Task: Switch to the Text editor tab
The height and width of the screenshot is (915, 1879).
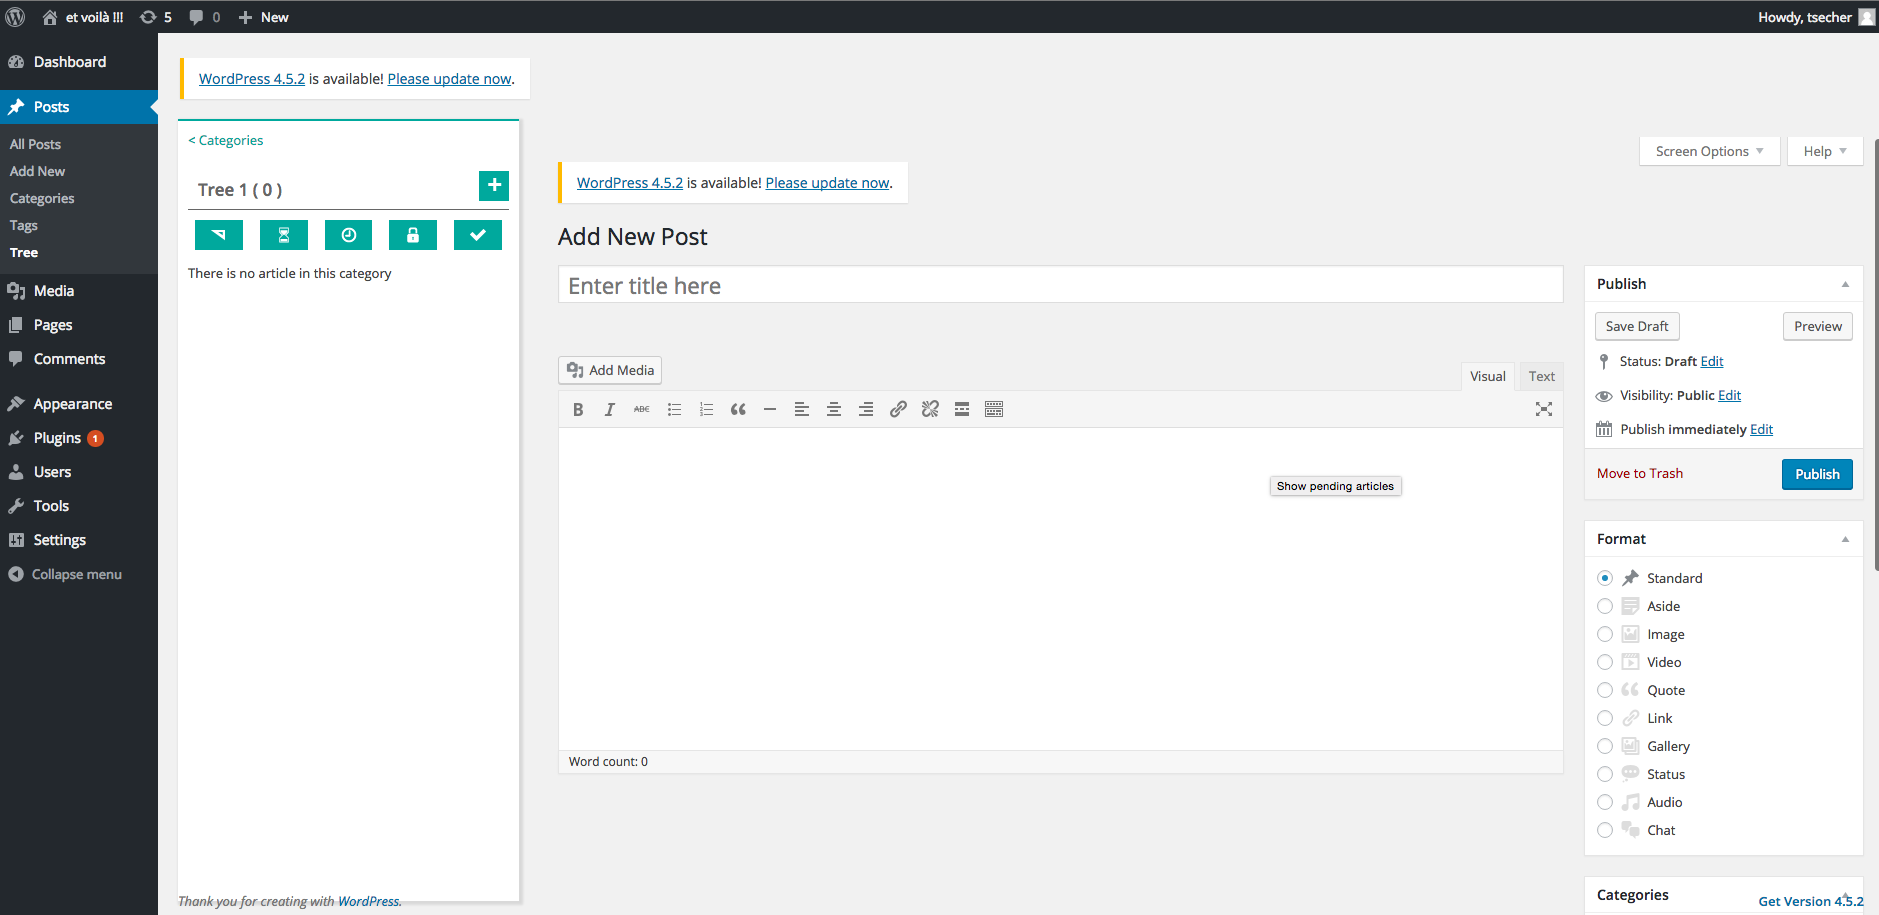Action: pyautogui.click(x=1542, y=376)
